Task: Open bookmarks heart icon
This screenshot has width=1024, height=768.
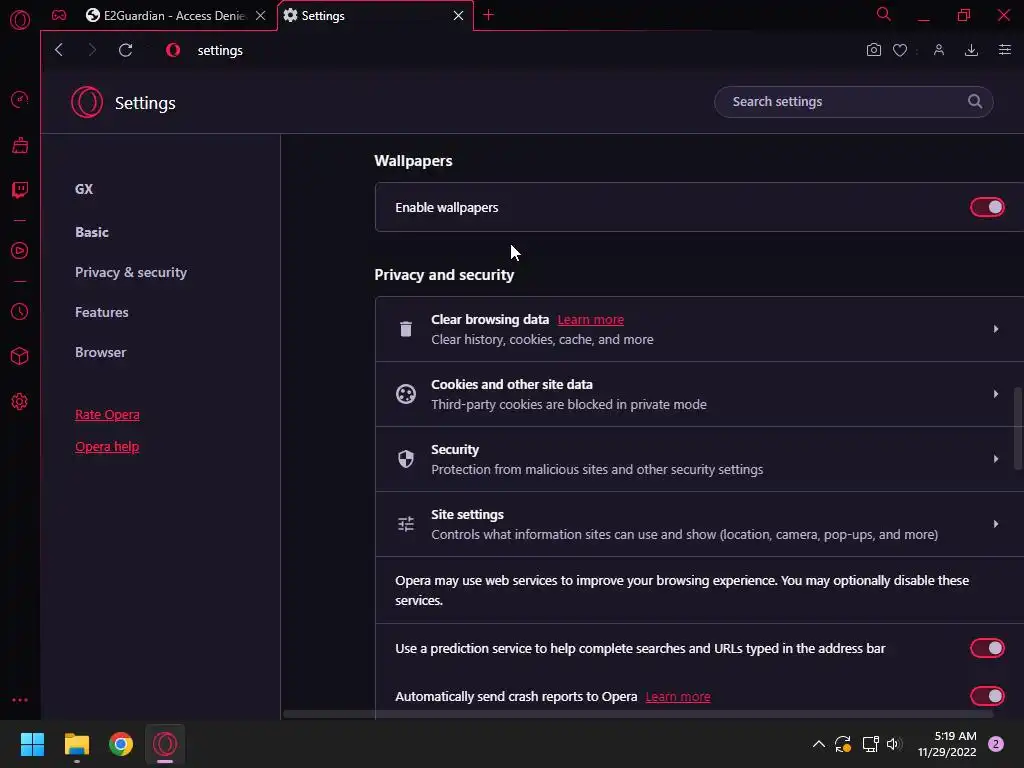Action: (x=900, y=50)
